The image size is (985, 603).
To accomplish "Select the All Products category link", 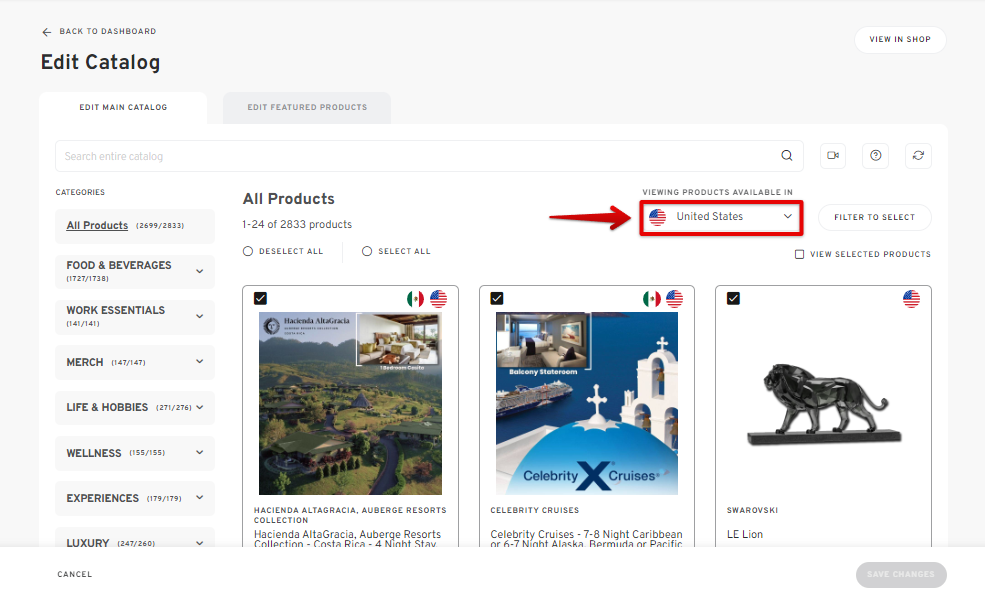I will pos(97,225).
